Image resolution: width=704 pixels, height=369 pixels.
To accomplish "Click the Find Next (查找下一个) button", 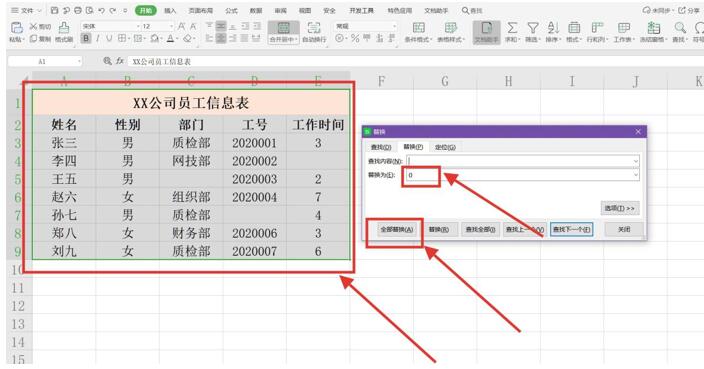I will tap(572, 229).
